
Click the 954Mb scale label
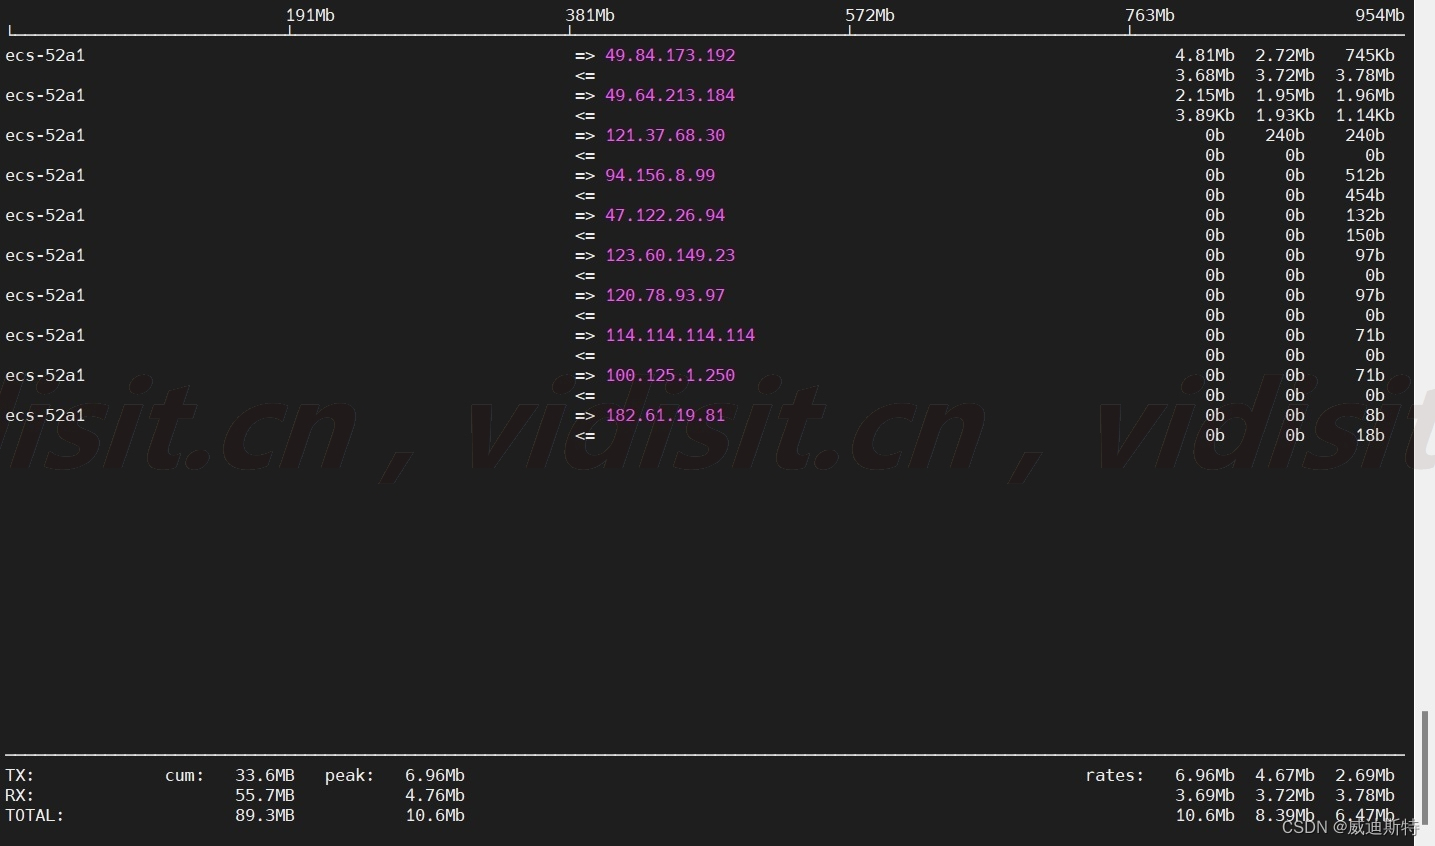tap(1380, 15)
